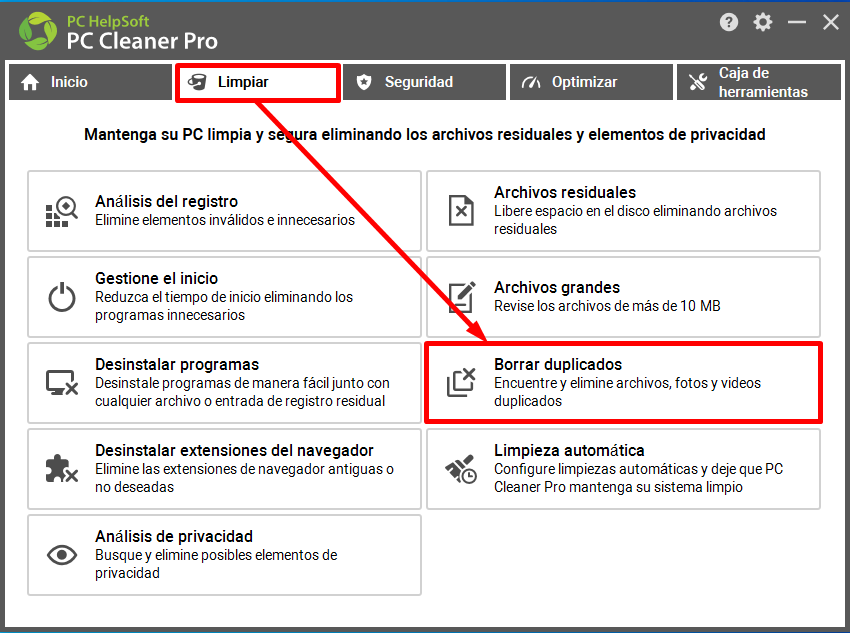Open Gestione el inicio tile
The image size is (850, 633).
224,297
